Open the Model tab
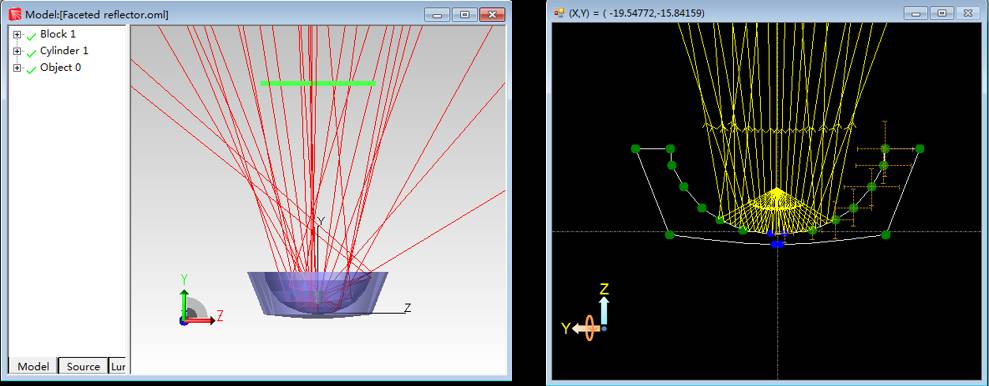The width and height of the screenshot is (989, 386). (33, 366)
